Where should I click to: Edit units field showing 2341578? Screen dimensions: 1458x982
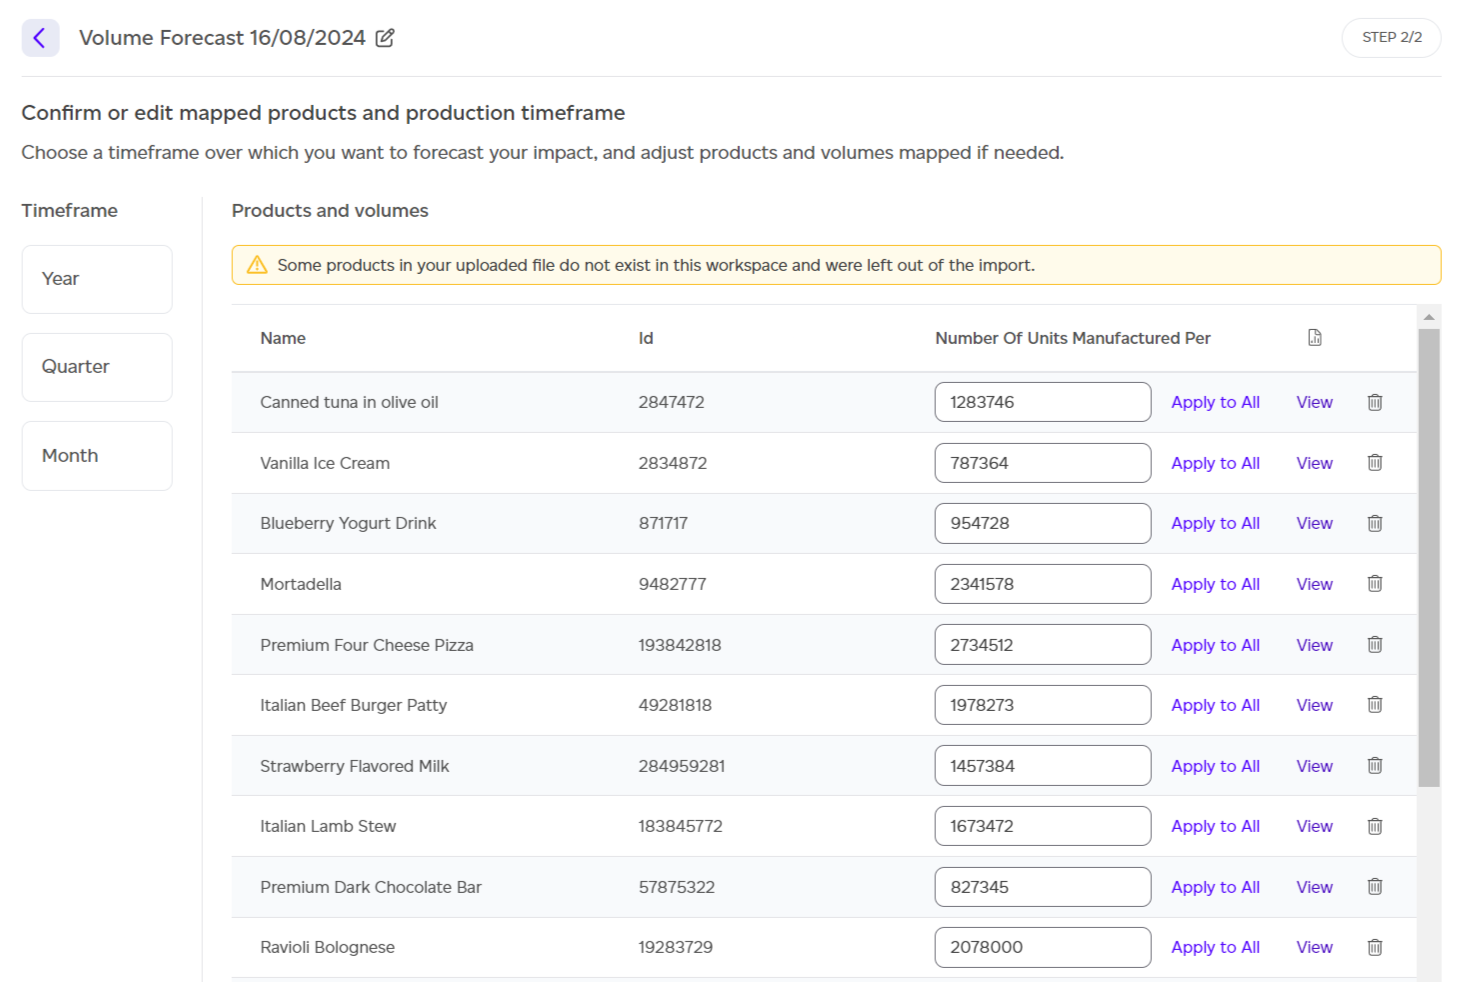coord(1043,584)
